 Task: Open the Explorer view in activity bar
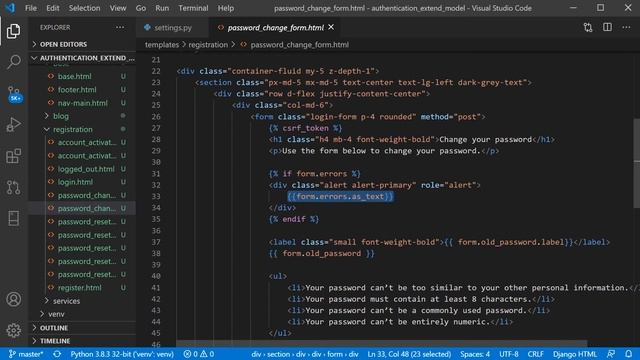point(13,31)
